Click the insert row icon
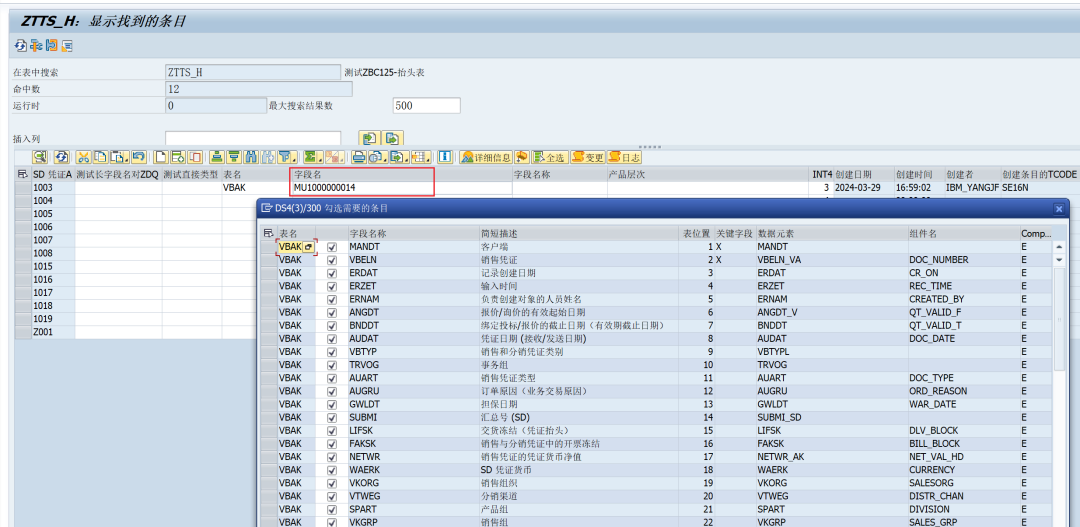The width and height of the screenshot is (1080, 527). point(178,157)
